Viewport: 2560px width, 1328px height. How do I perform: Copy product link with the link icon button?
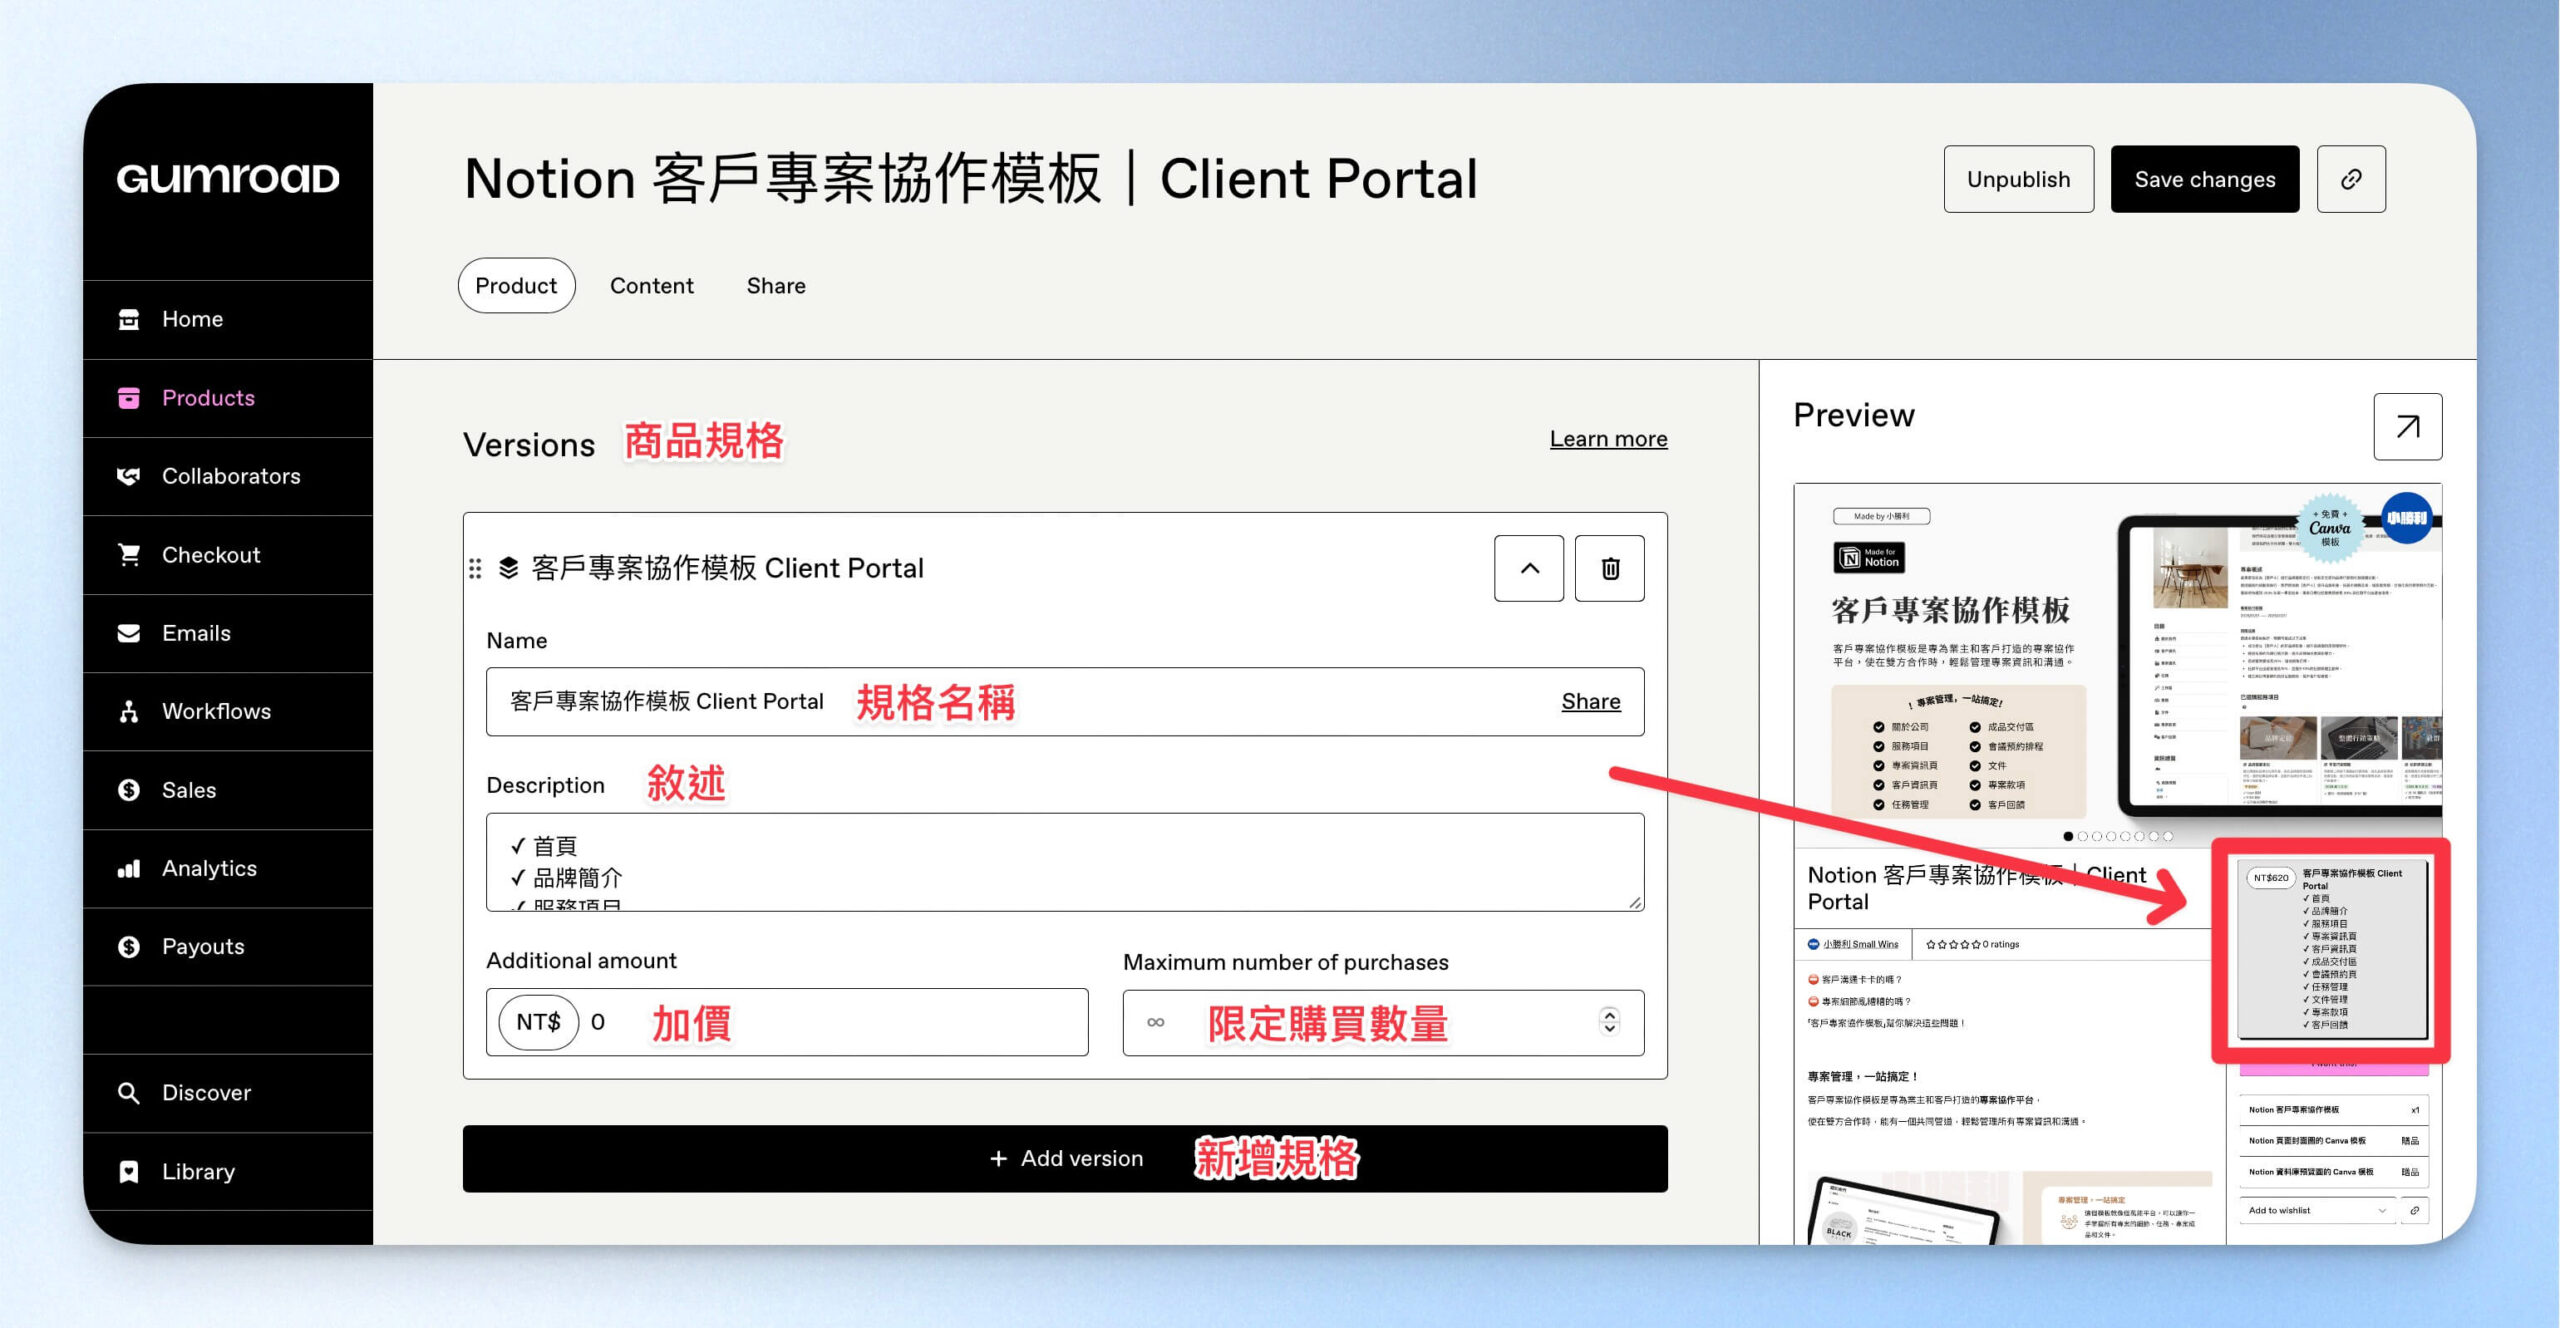(2351, 179)
